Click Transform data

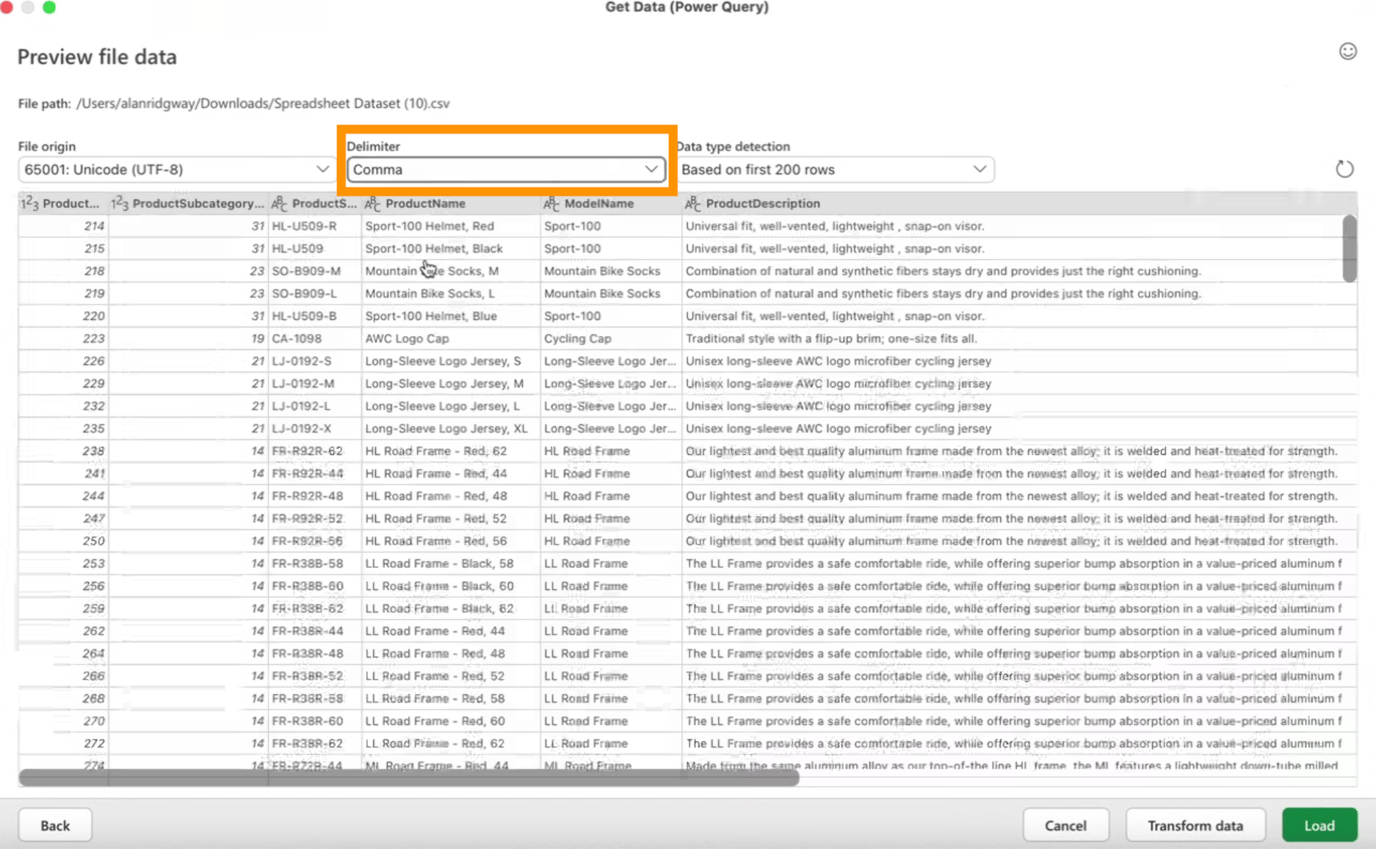[x=1195, y=825]
